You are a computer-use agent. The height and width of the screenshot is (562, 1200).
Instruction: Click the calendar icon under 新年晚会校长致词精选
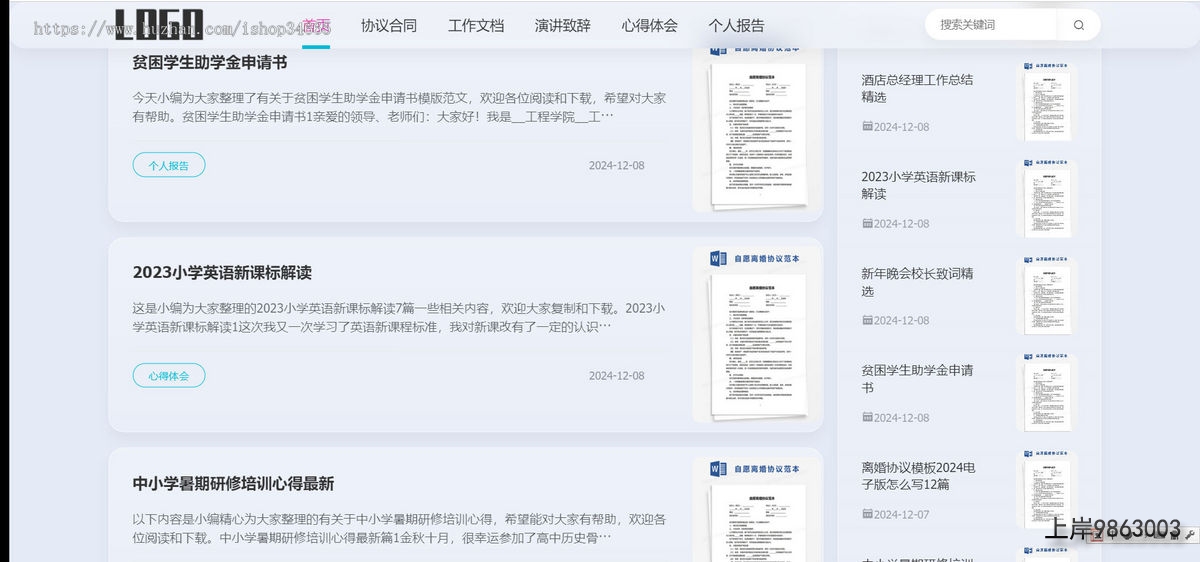point(867,320)
